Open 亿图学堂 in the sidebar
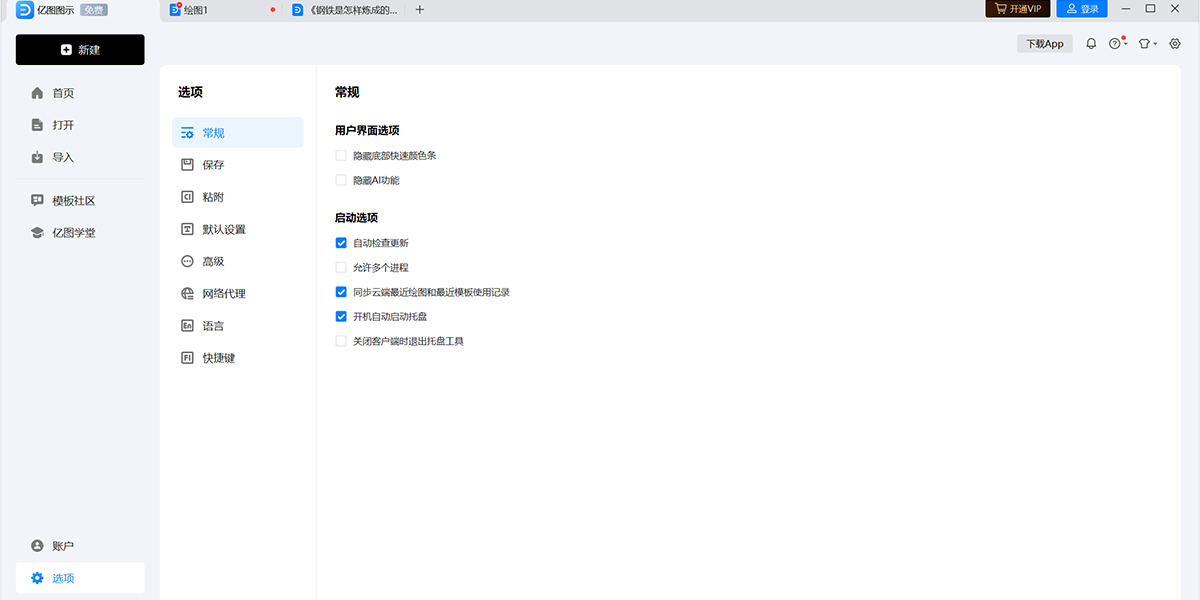The width and height of the screenshot is (1200, 600). 74,233
